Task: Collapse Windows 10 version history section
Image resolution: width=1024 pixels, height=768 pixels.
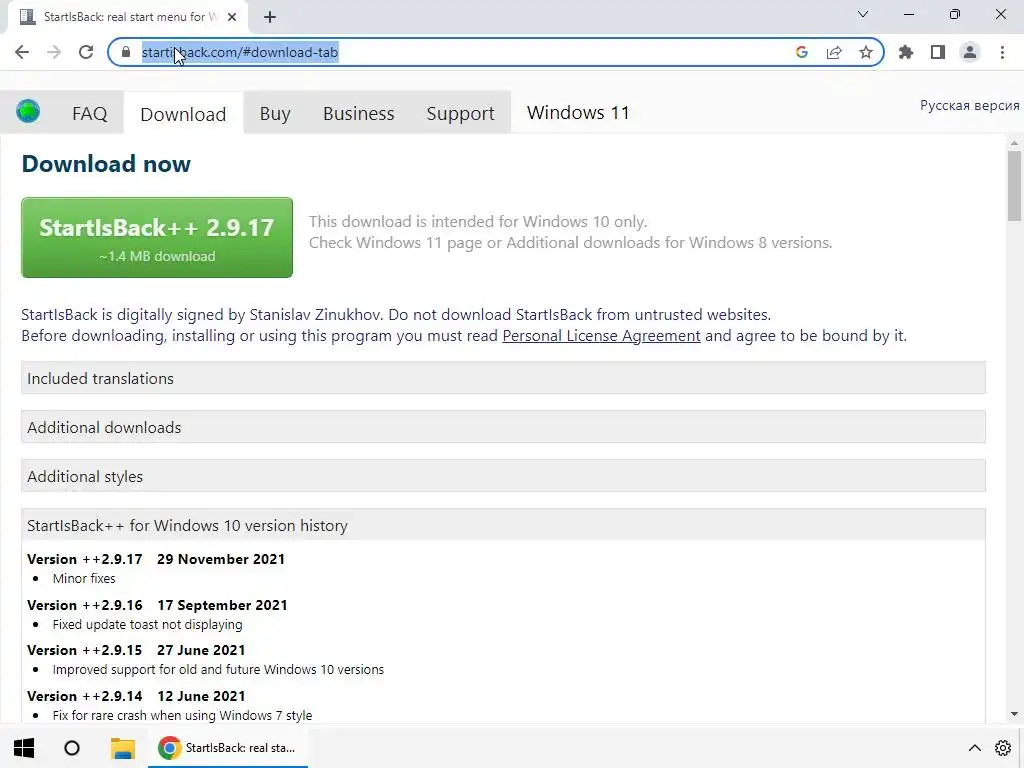Action: coord(504,525)
